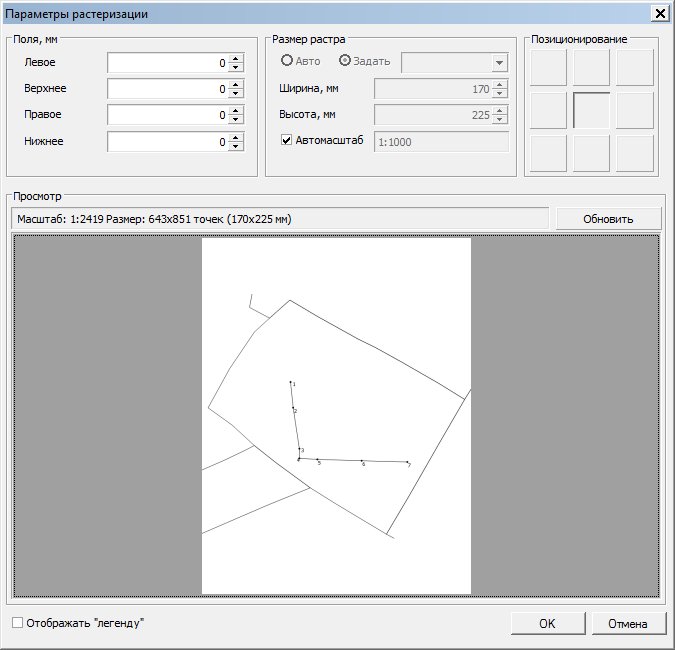The height and width of the screenshot is (650, 675).
Task: Select the Авто radio button
Action: (287, 61)
